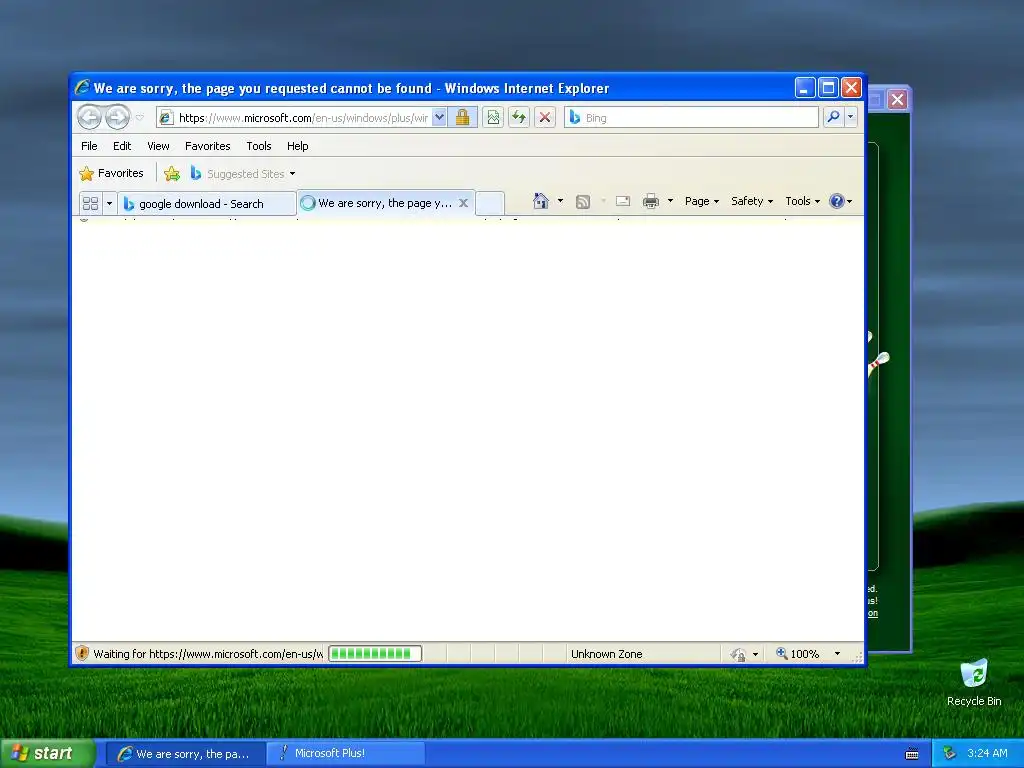Open the Favorites menu in menu bar
The image size is (1024, 768).
[x=208, y=146]
